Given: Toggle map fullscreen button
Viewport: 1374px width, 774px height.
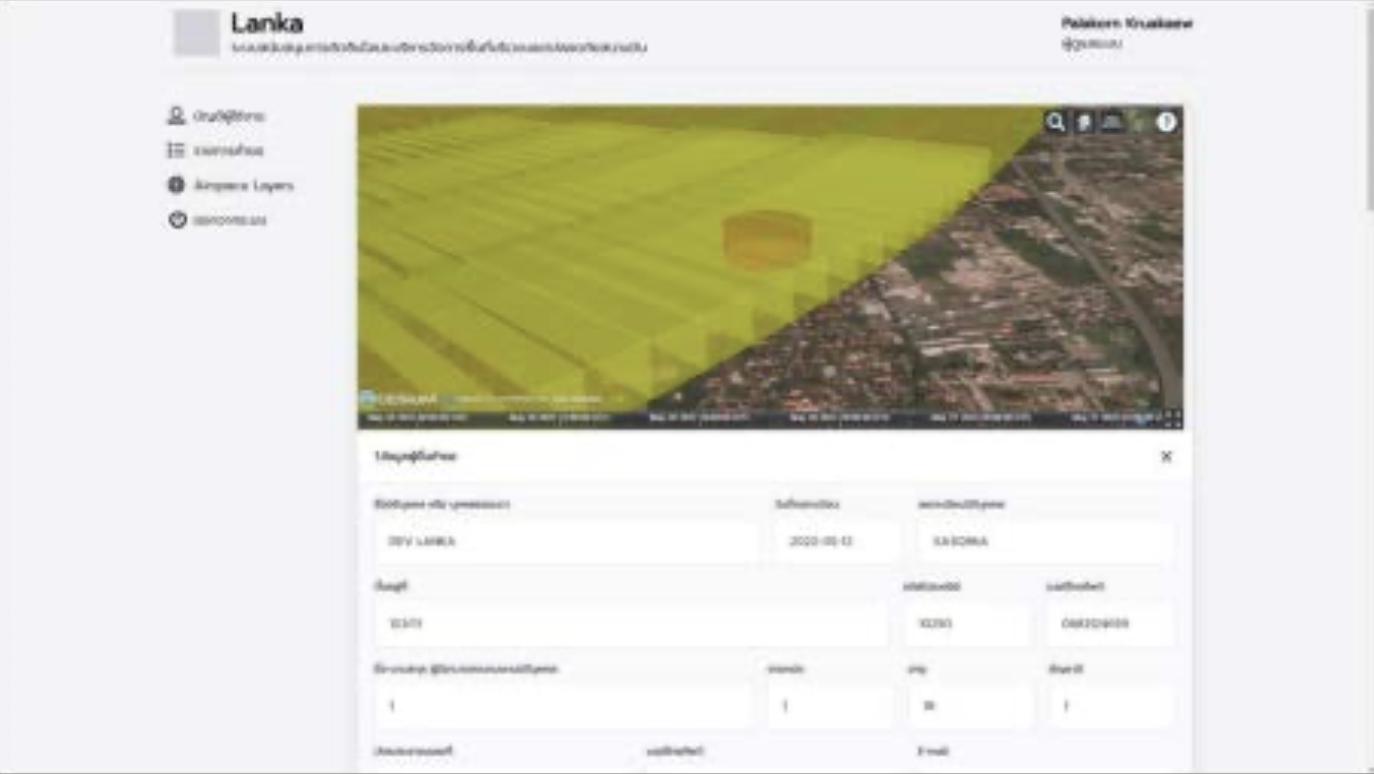Looking at the screenshot, I should pos(1174,418).
